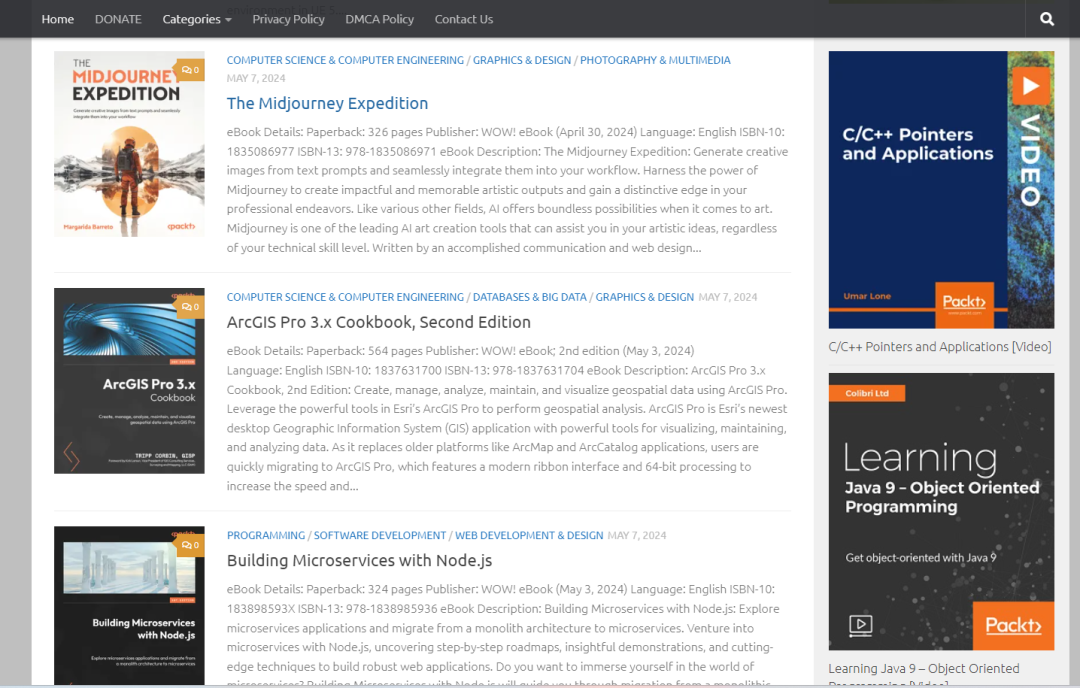The width and height of the screenshot is (1080, 688).
Task: Open the Contact Us page
Action: click(464, 19)
